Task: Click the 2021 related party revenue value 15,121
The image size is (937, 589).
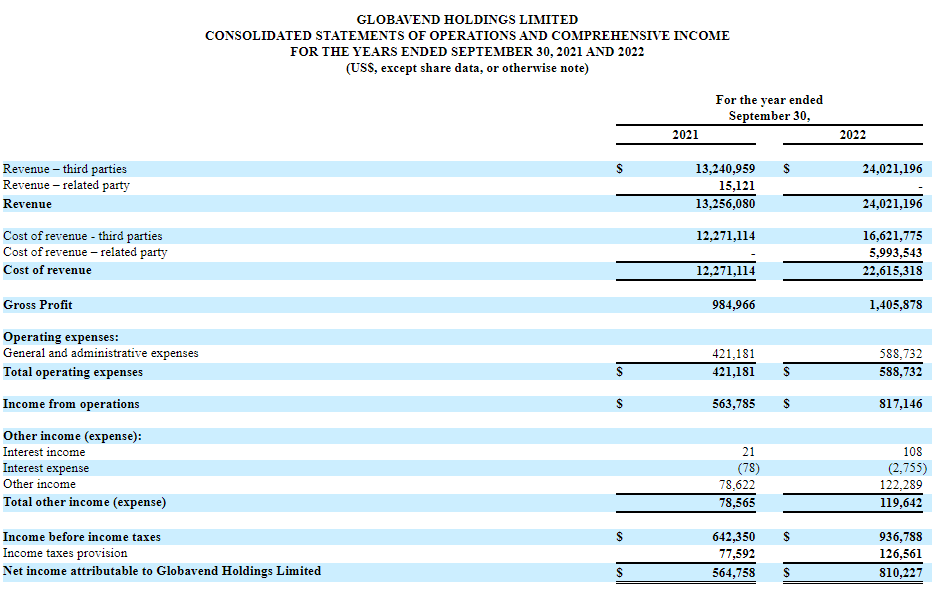Action: click(736, 185)
